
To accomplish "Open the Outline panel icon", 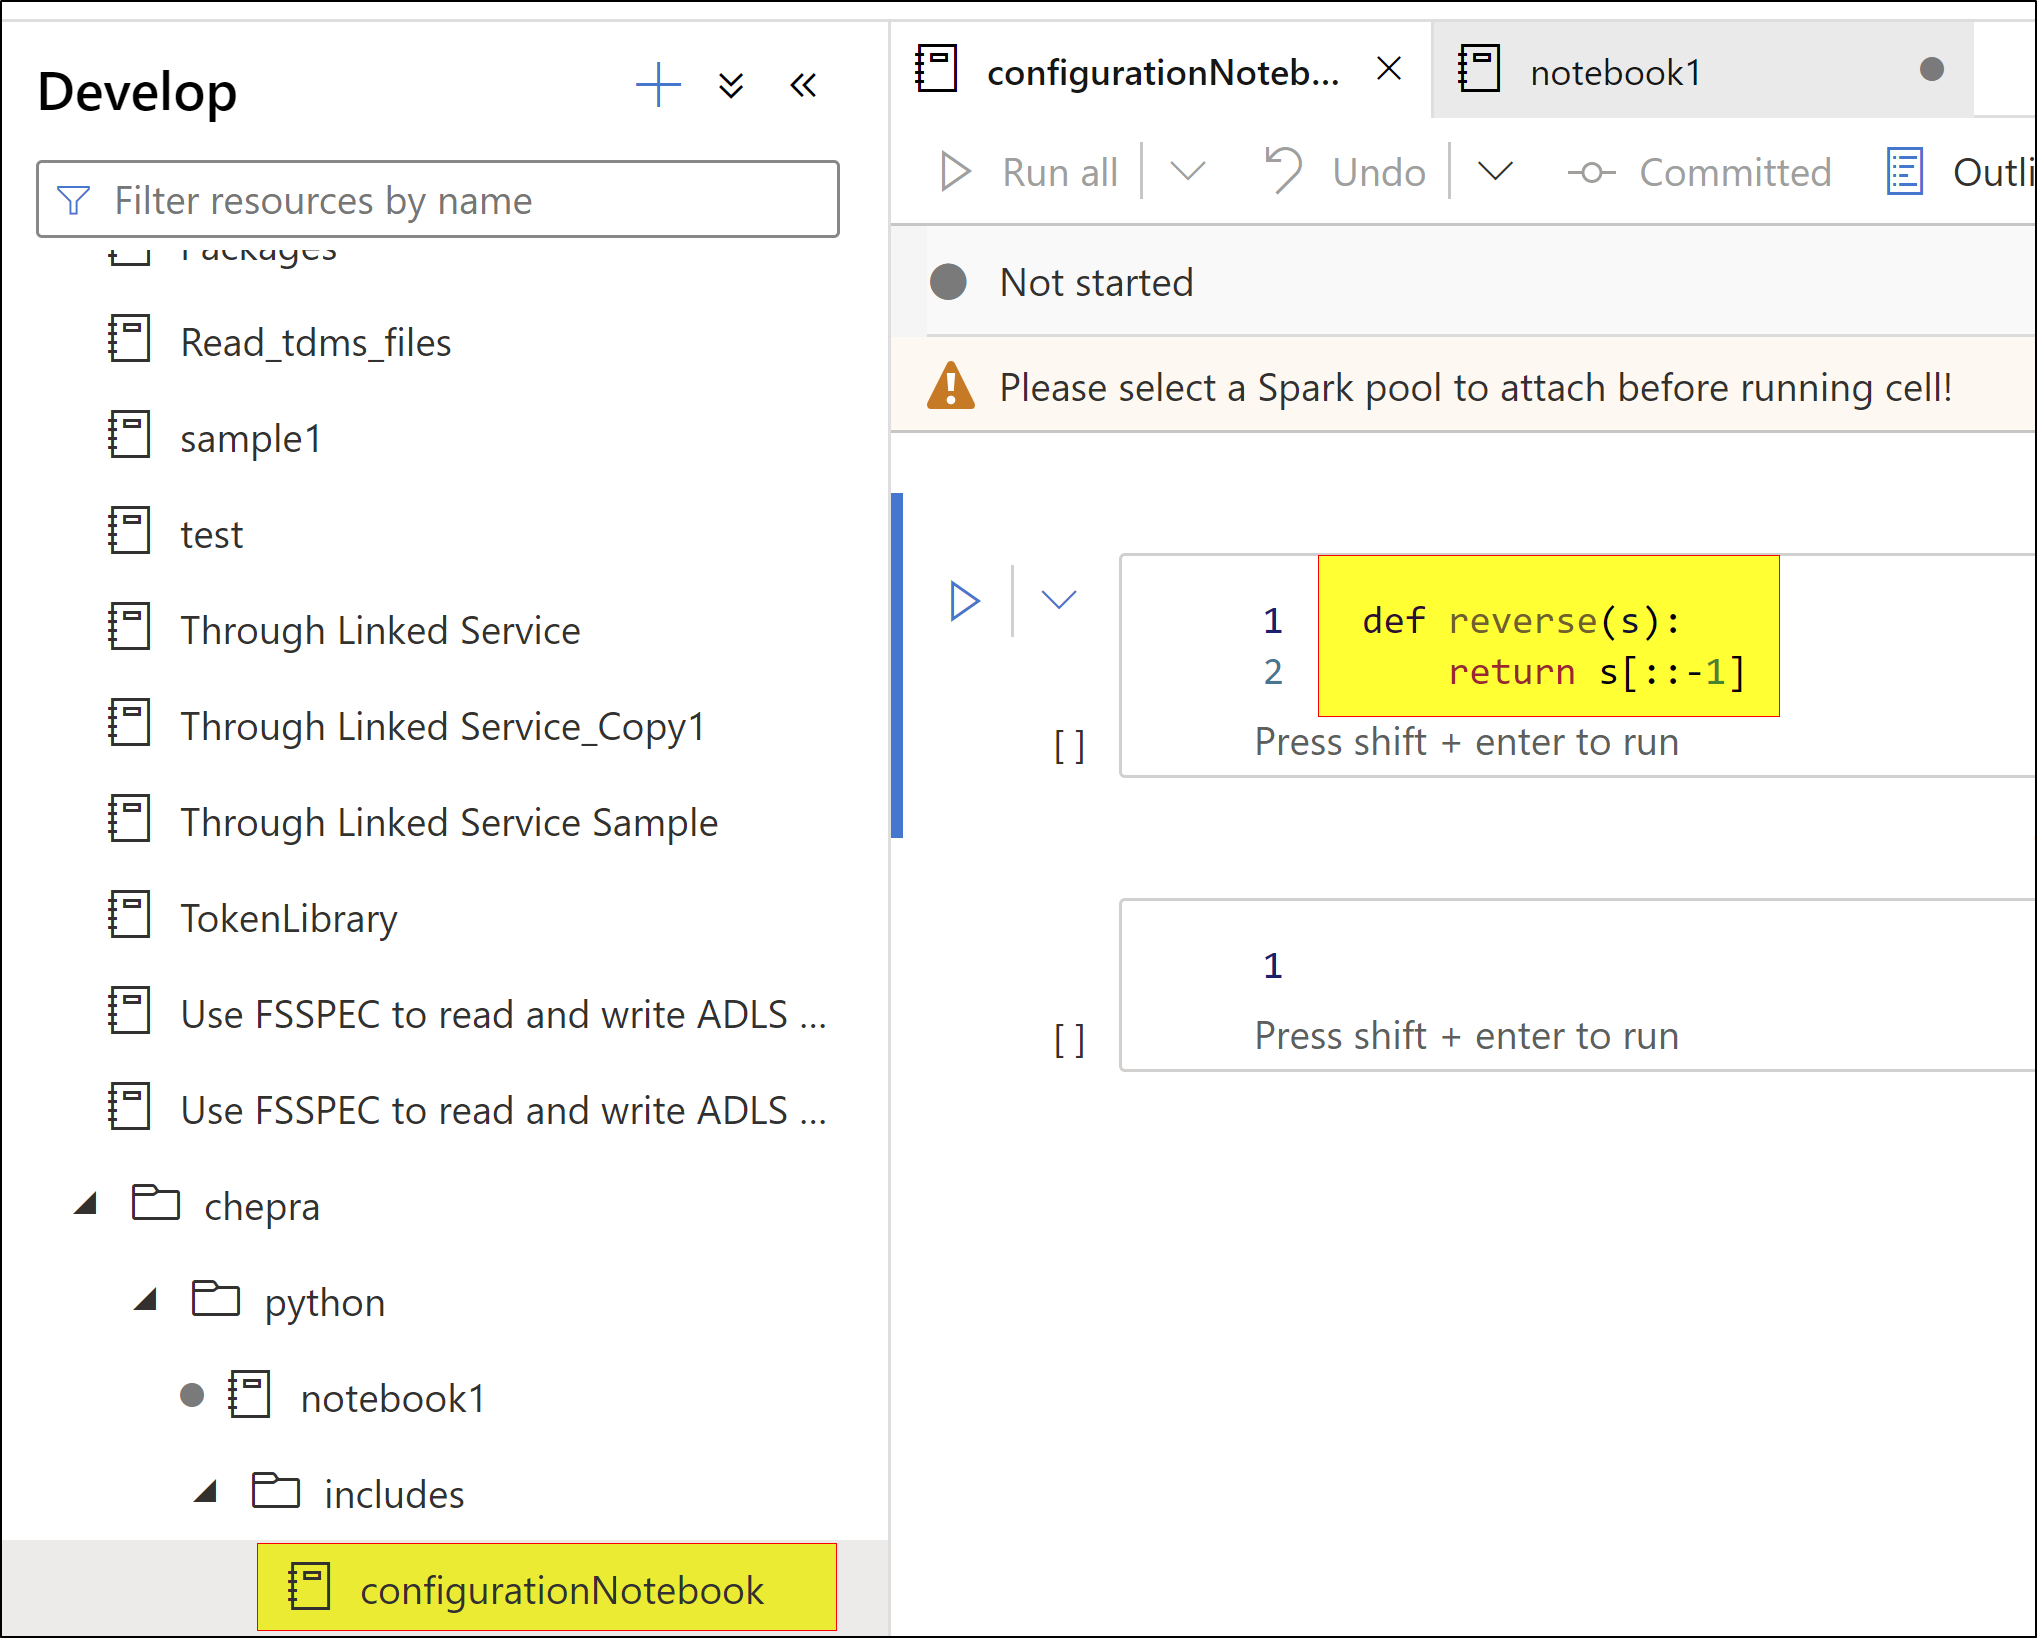I will click(x=1905, y=171).
